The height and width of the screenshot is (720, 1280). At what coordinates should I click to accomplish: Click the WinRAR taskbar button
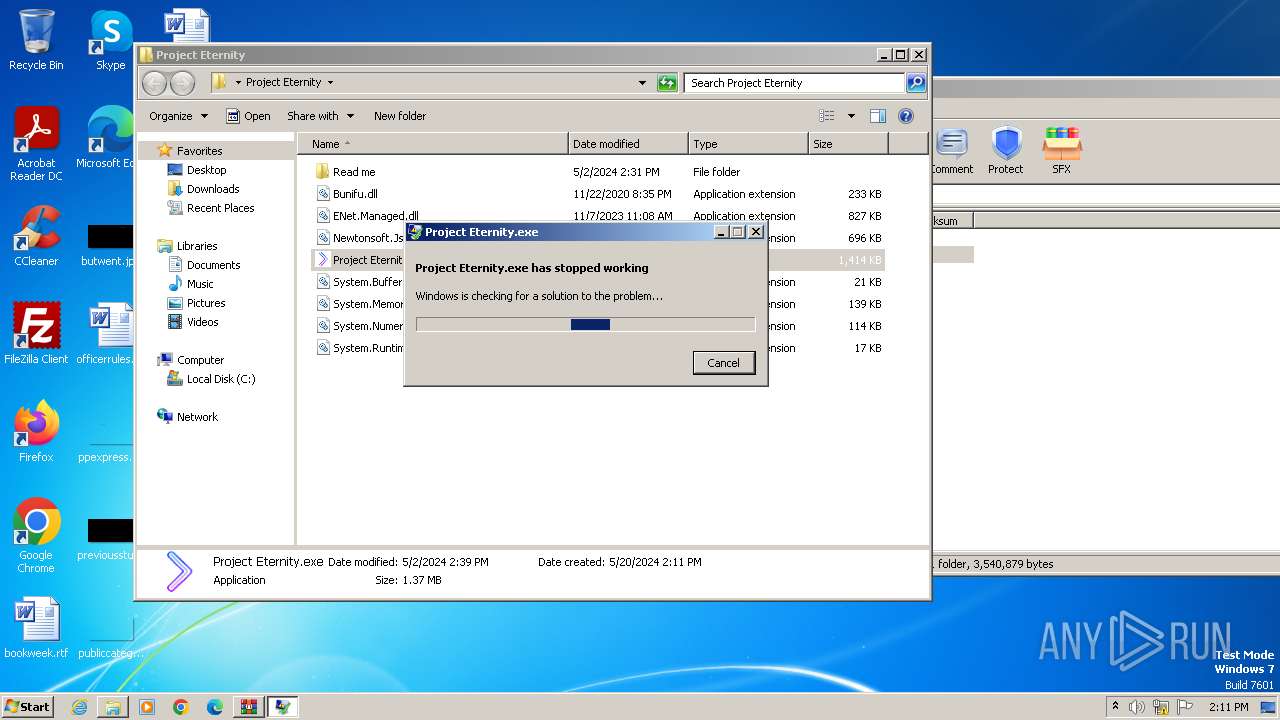(x=249, y=707)
